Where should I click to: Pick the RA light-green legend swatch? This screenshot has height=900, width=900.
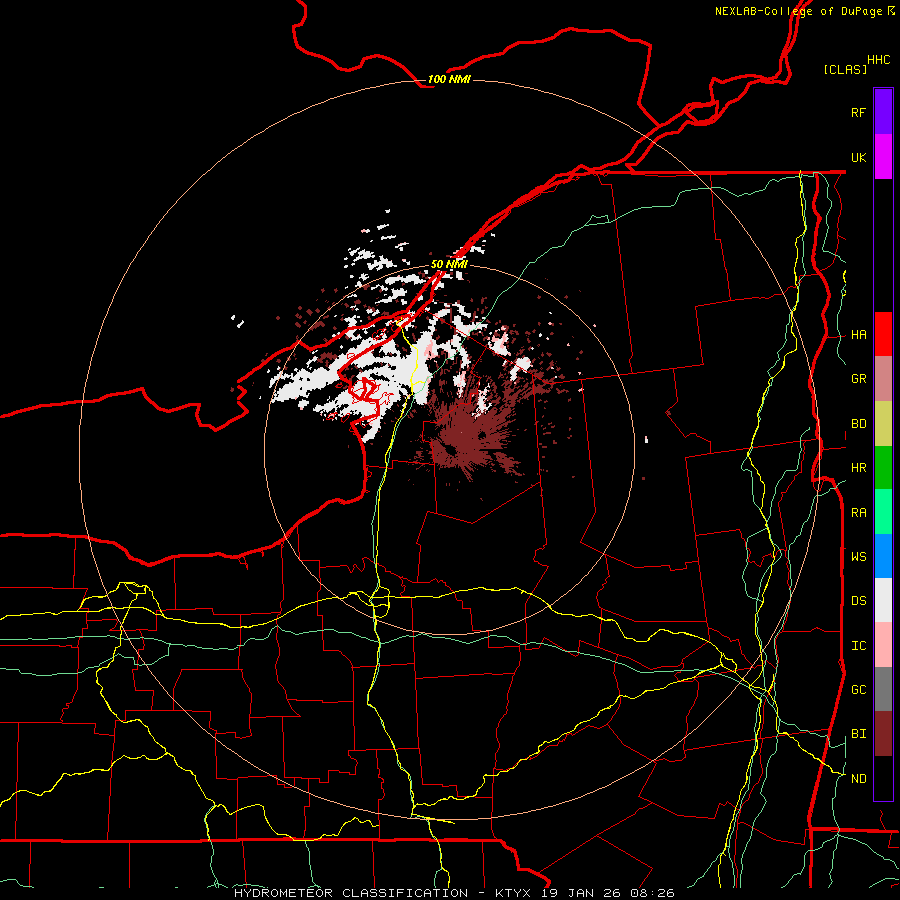coord(883,512)
